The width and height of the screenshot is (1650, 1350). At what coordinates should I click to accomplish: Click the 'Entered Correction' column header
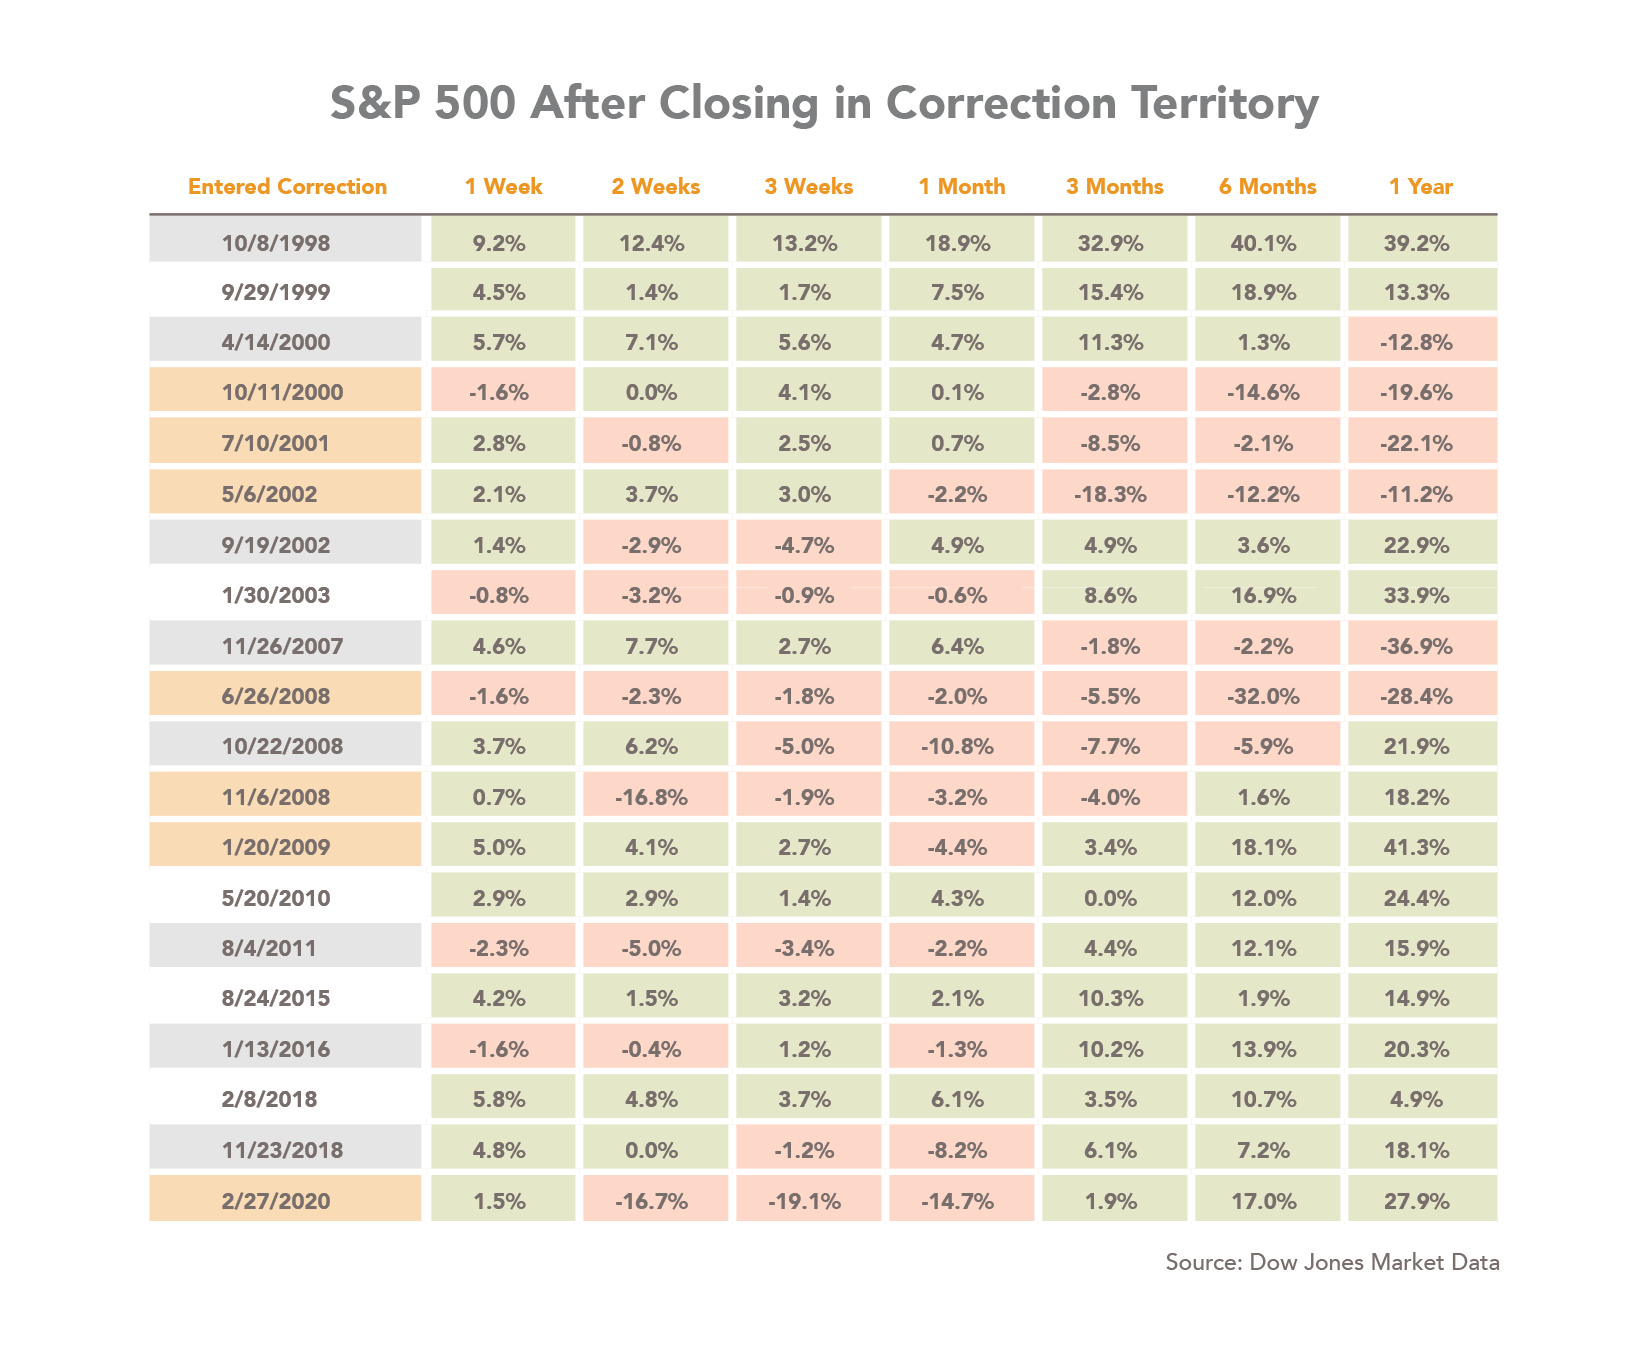[x=287, y=187]
